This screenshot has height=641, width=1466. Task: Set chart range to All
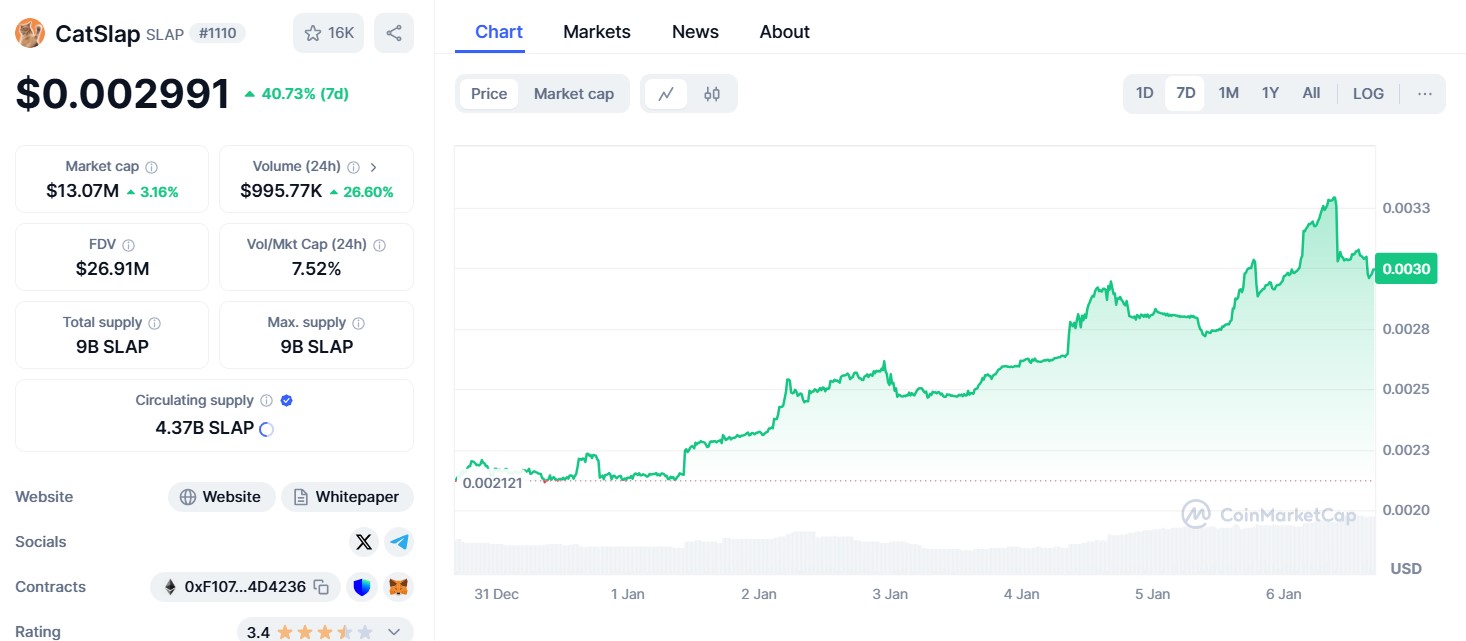click(1311, 93)
